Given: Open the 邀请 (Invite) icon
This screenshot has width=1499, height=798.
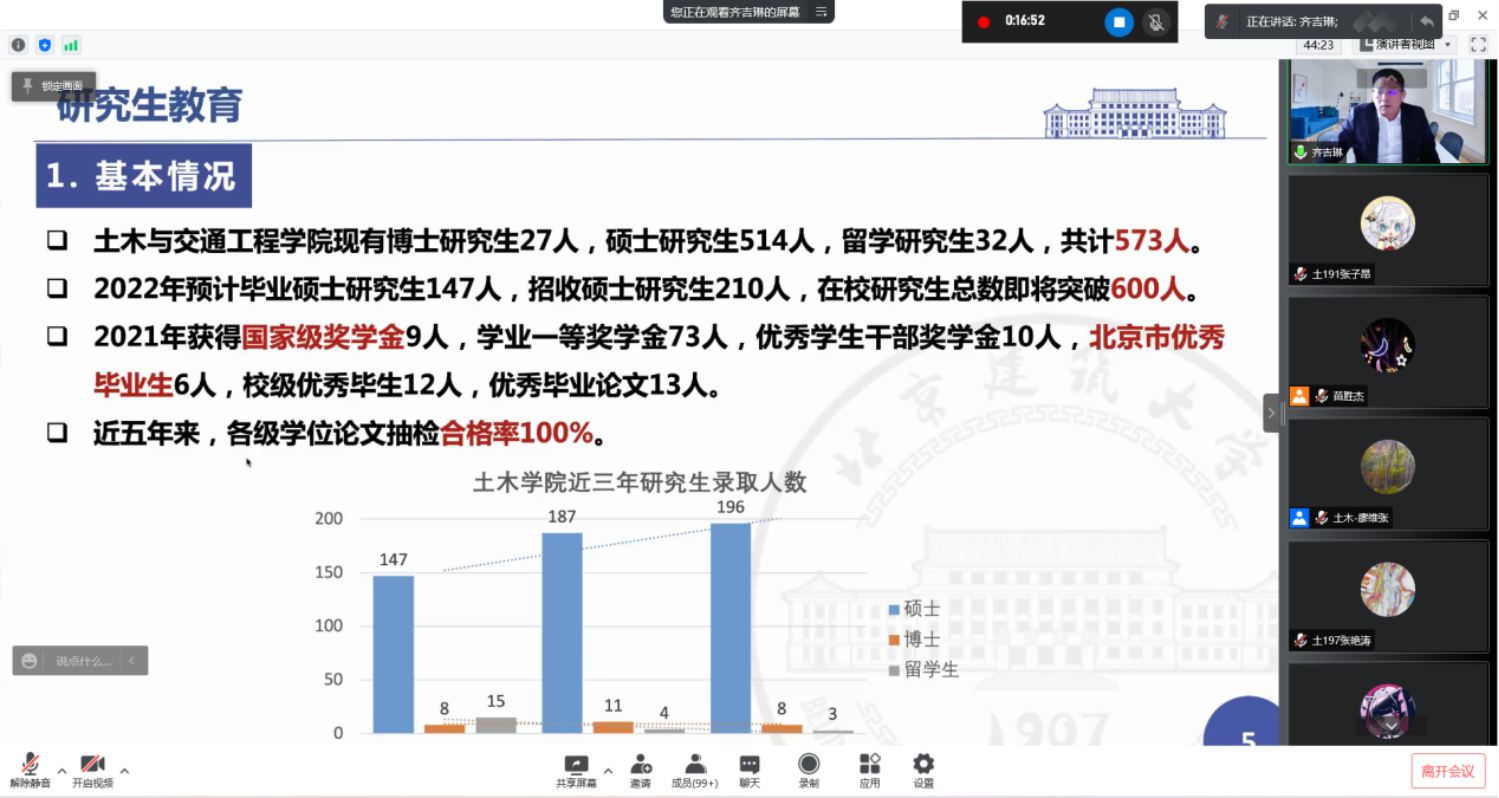Looking at the screenshot, I should click(641, 771).
